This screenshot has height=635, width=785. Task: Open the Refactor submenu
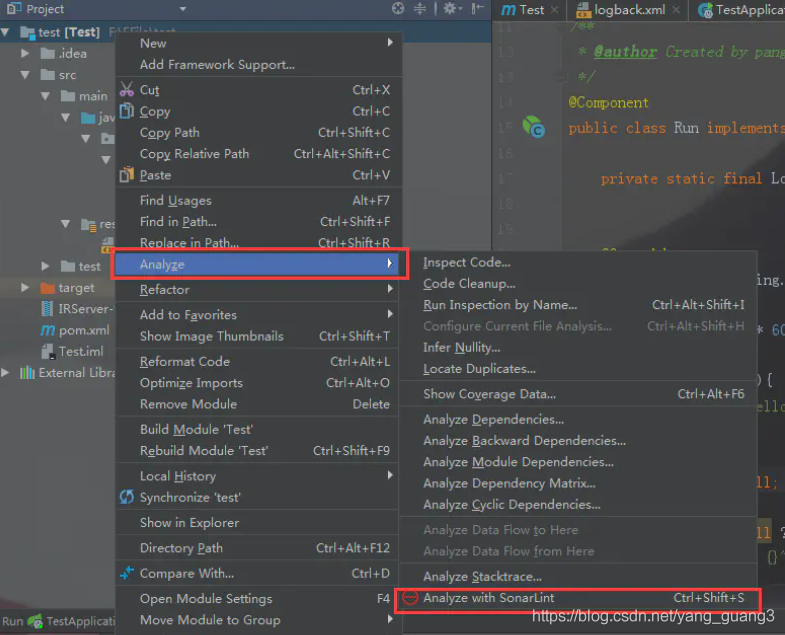click(x=258, y=289)
